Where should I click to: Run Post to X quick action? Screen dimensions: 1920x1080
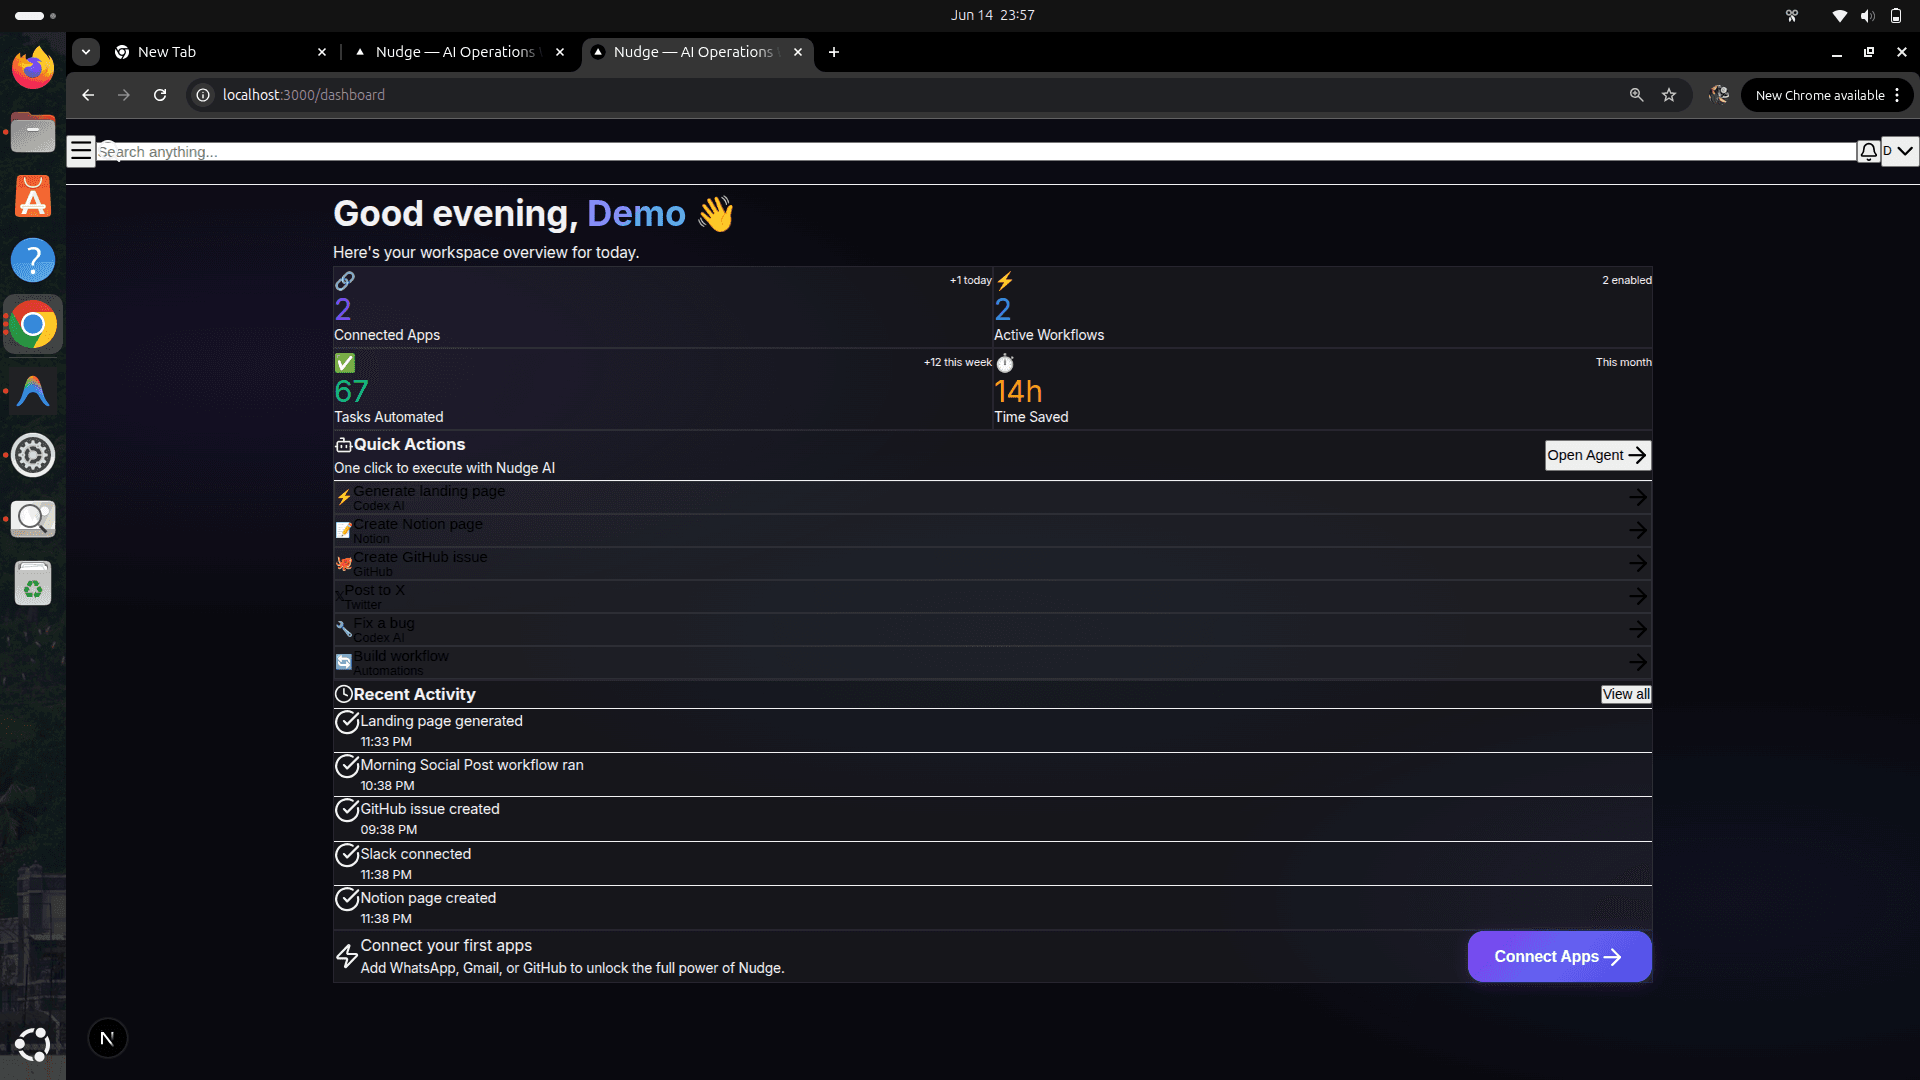992,596
